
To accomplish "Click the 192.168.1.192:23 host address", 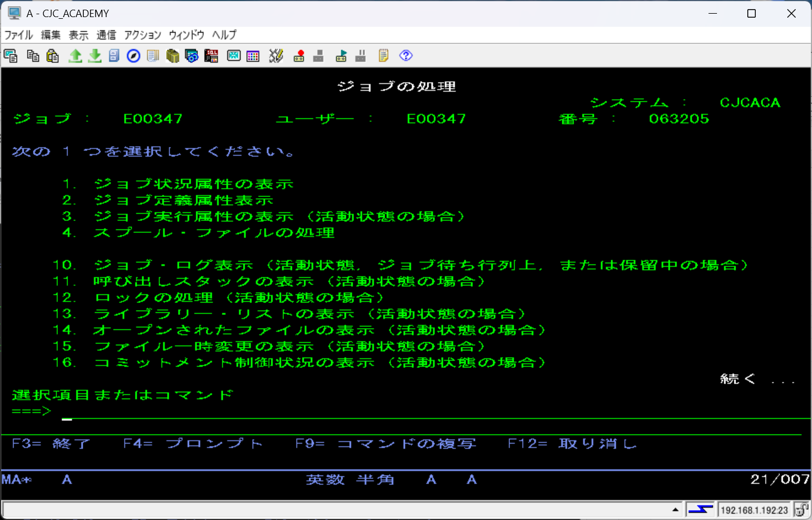I will (x=754, y=511).
